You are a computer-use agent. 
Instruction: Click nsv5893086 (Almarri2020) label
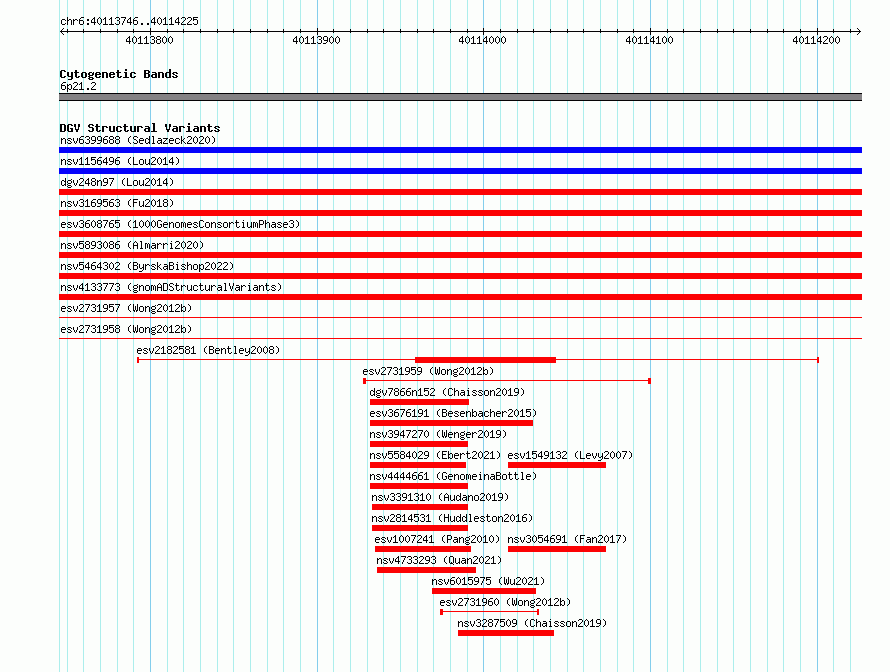(x=132, y=245)
